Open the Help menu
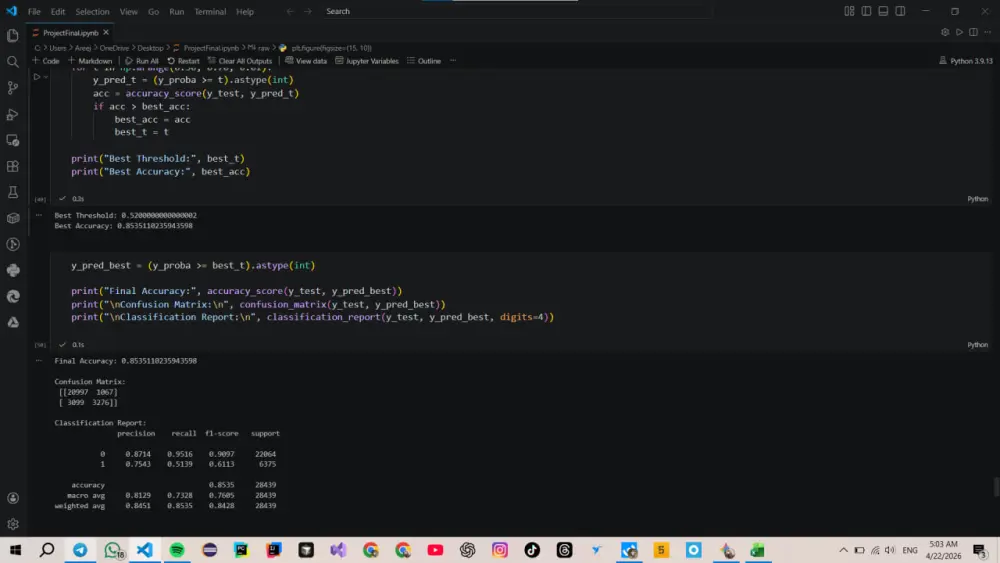Viewport: 1000px width, 563px height. (x=245, y=11)
